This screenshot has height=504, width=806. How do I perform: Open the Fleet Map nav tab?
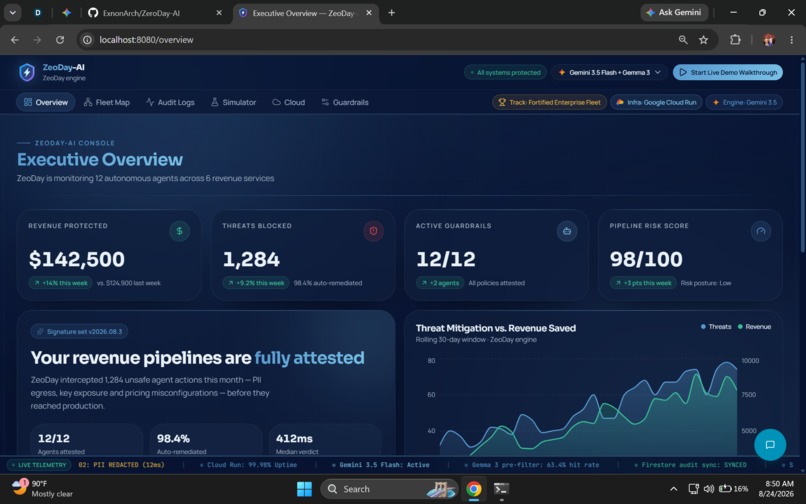click(x=107, y=102)
